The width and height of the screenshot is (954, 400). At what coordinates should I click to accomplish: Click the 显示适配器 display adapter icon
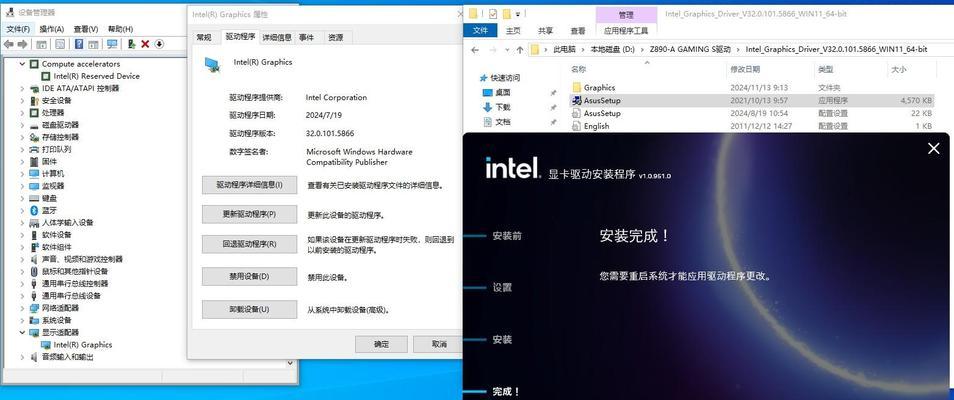coord(35,332)
